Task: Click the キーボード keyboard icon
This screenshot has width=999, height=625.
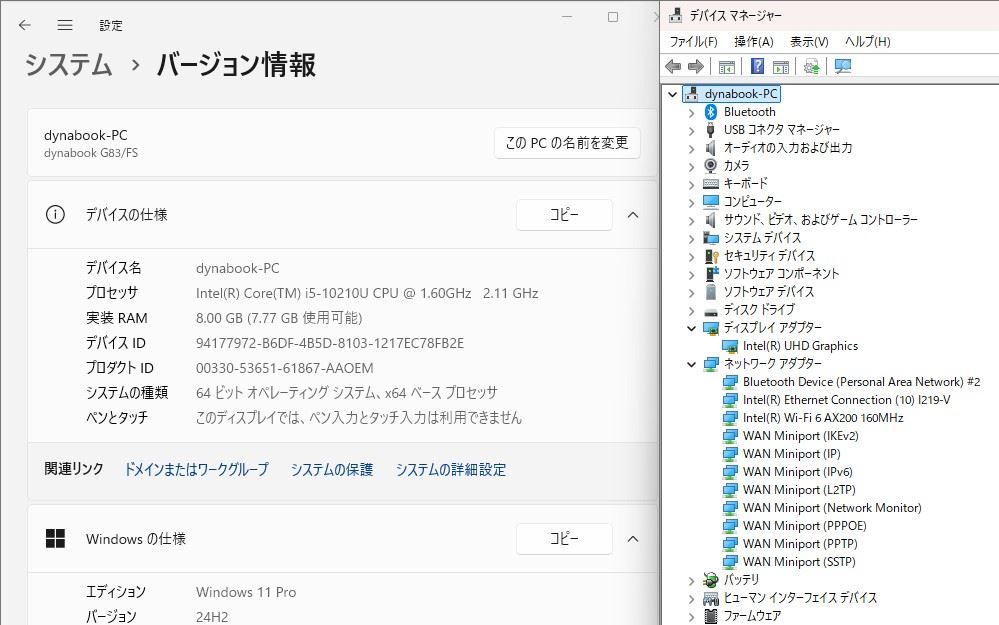Action: click(711, 183)
